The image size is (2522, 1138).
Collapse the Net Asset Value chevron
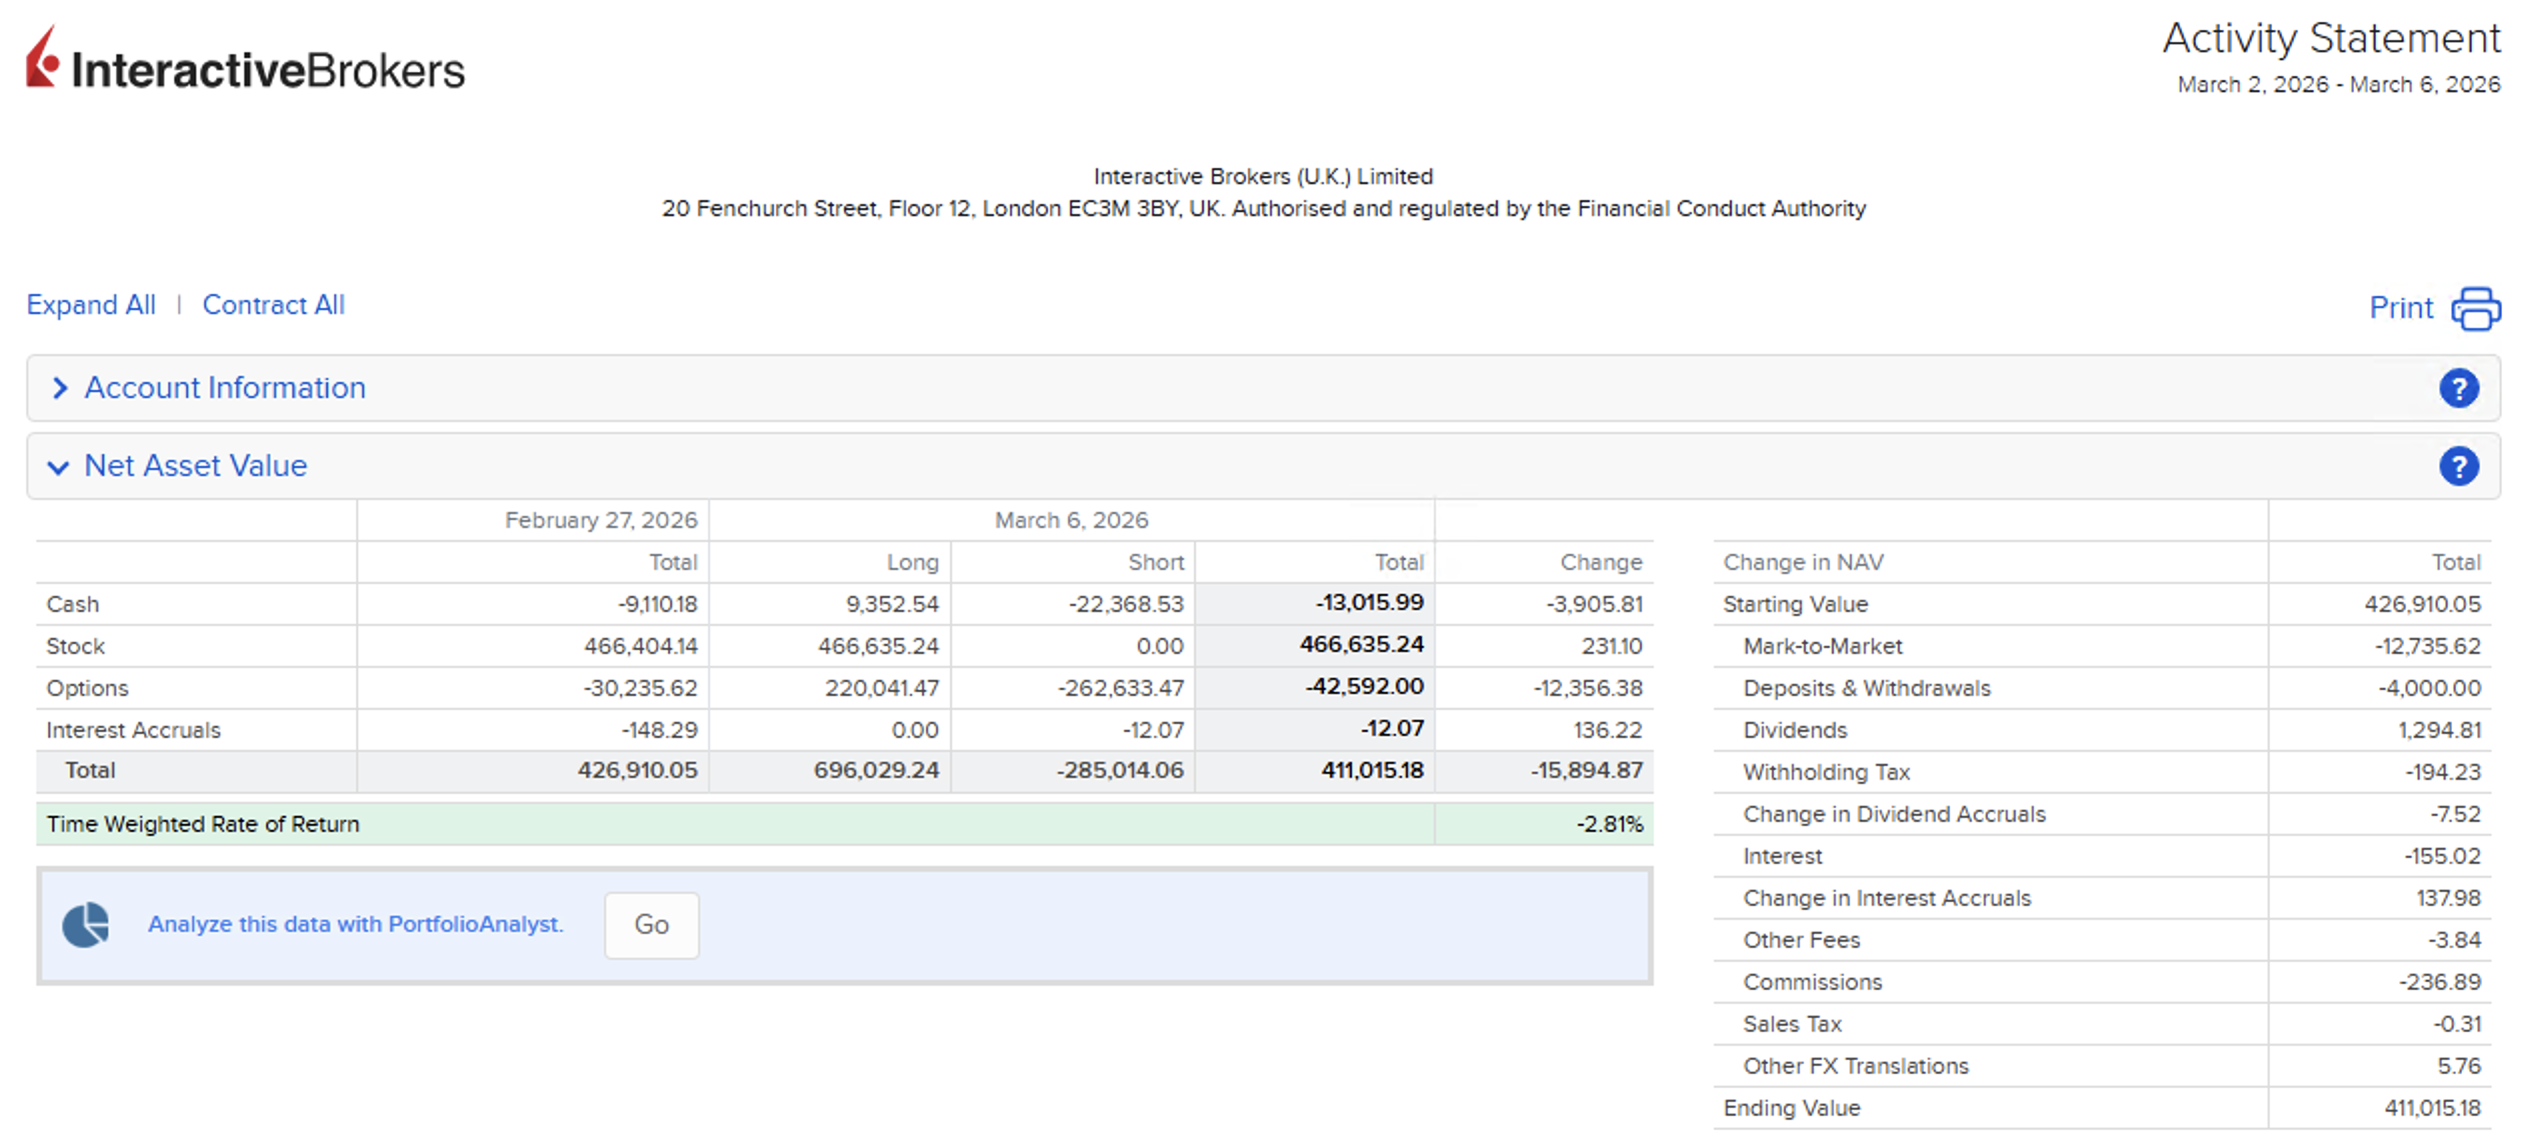click(x=58, y=467)
